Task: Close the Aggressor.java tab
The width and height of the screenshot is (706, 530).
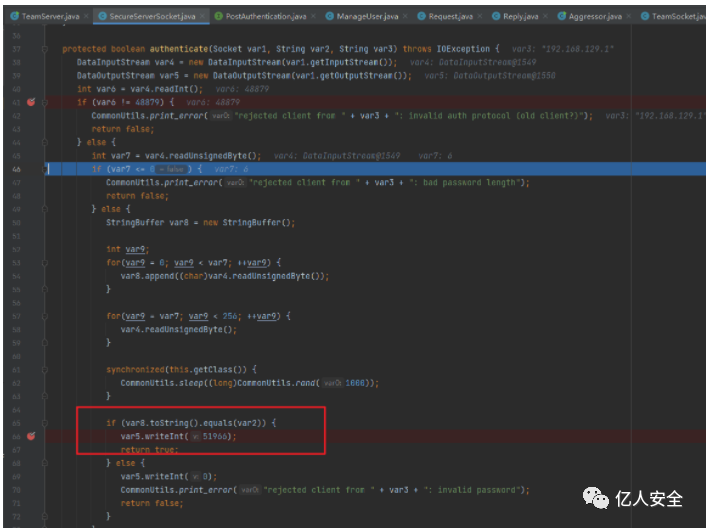Action: (x=629, y=16)
